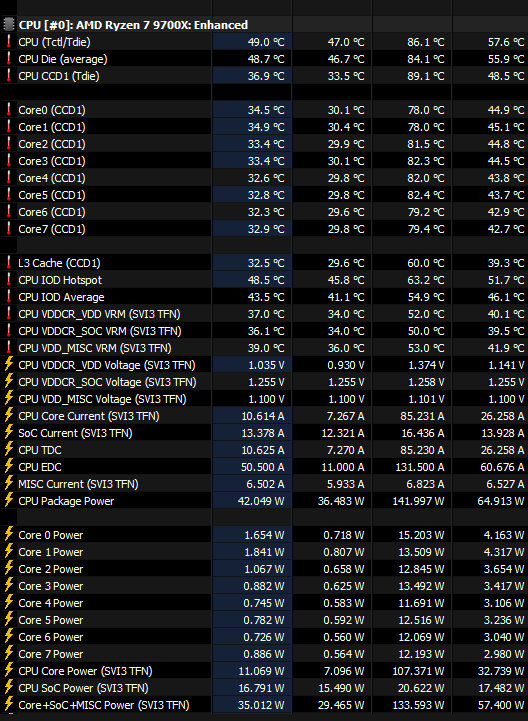
Task: Click the 133.593 W Core+SoC+MISC value
Action: (419, 706)
